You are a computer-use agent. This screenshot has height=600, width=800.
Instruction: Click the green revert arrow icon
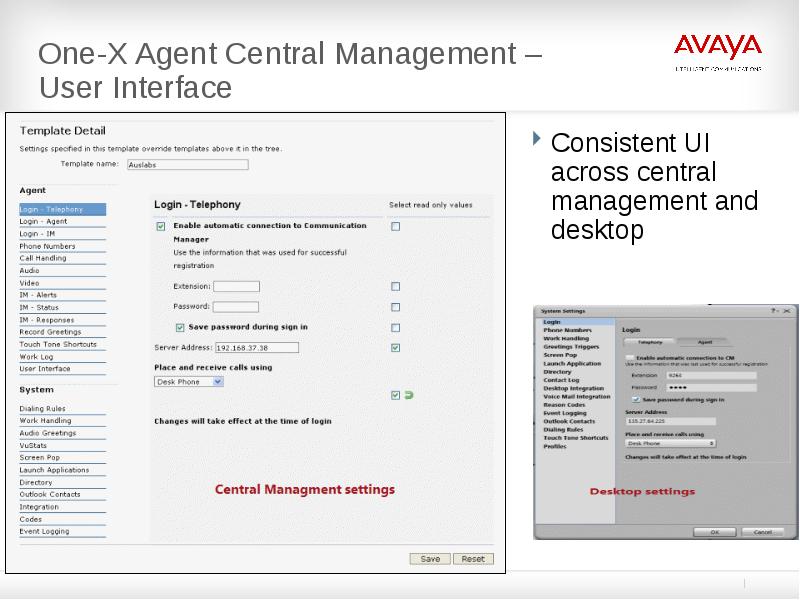pyautogui.click(x=409, y=395)
